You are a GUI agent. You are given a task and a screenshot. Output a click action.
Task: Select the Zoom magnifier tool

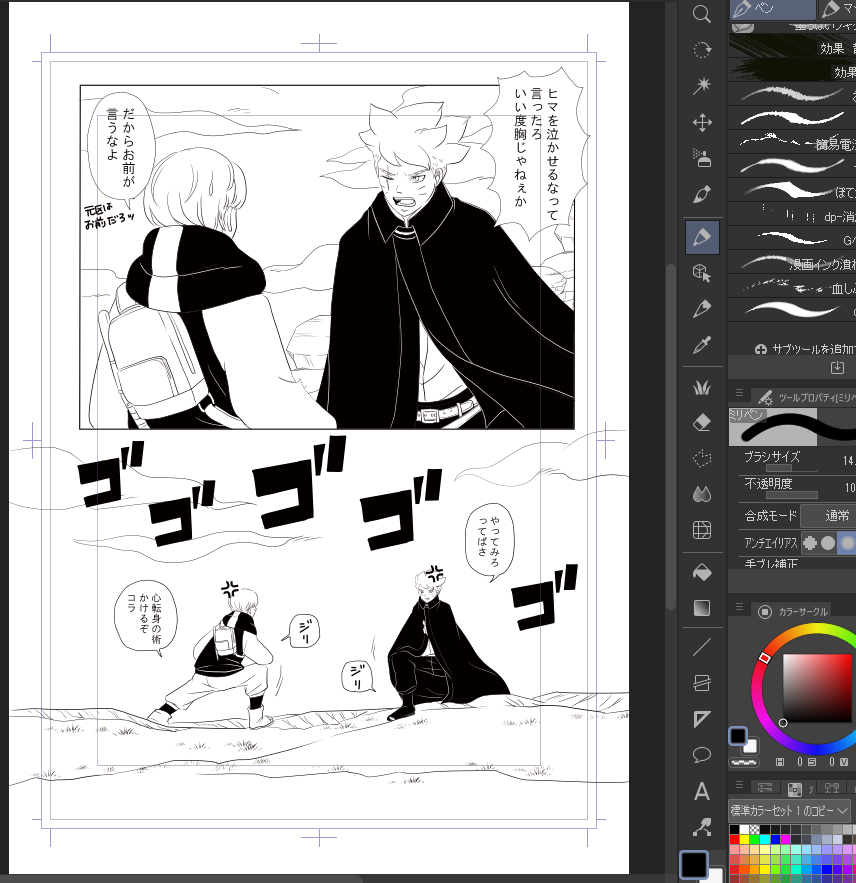coord(702,14)
